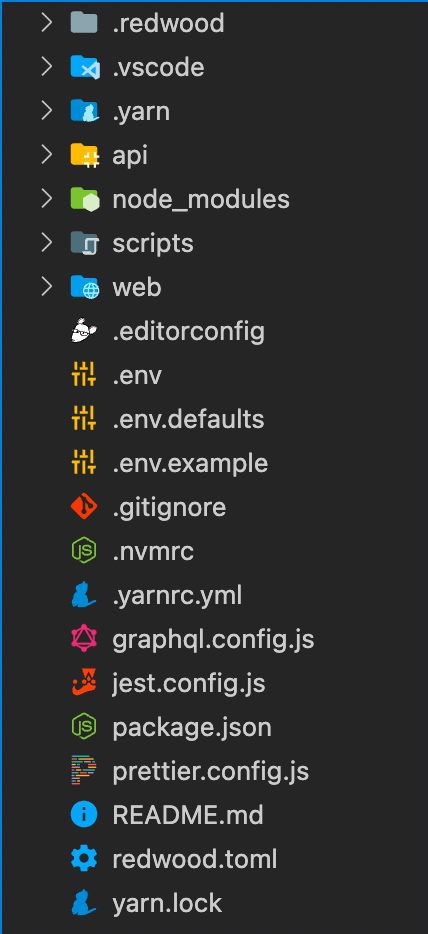
Task: Click the green node_modules folder icon
Action: (x=84, y=199)
